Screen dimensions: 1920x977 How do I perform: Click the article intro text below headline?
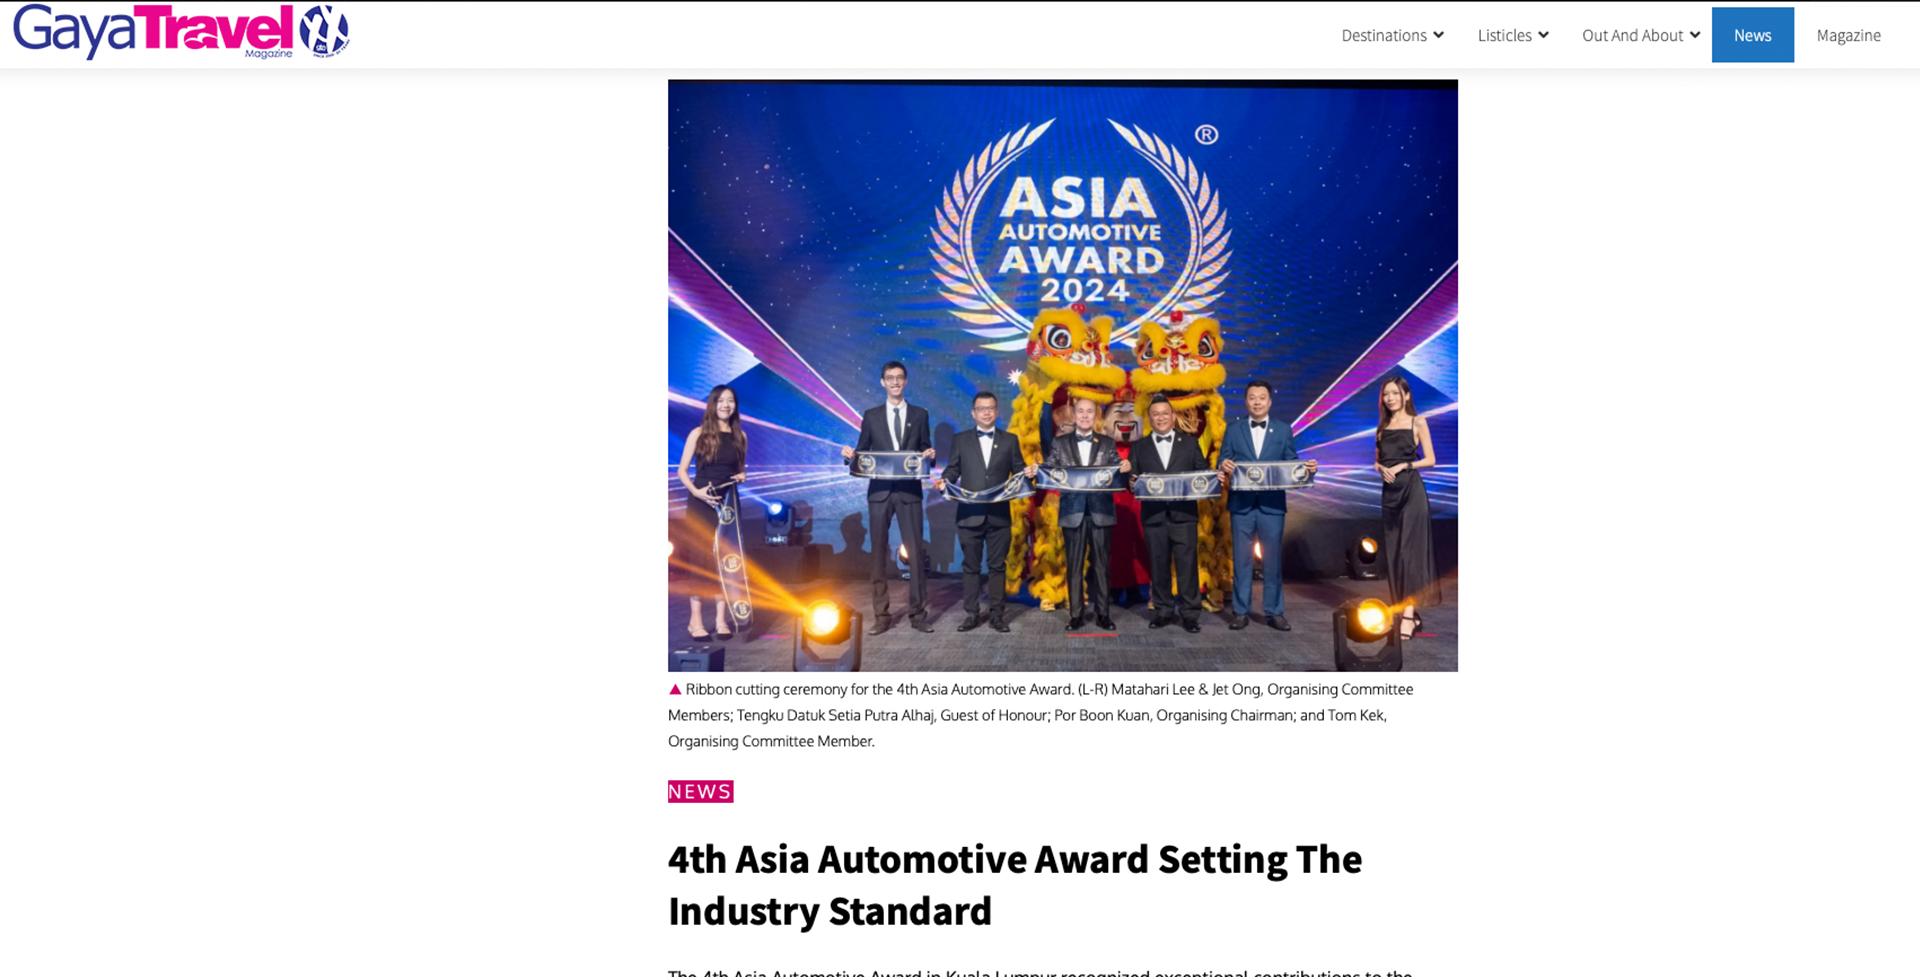1040,972
